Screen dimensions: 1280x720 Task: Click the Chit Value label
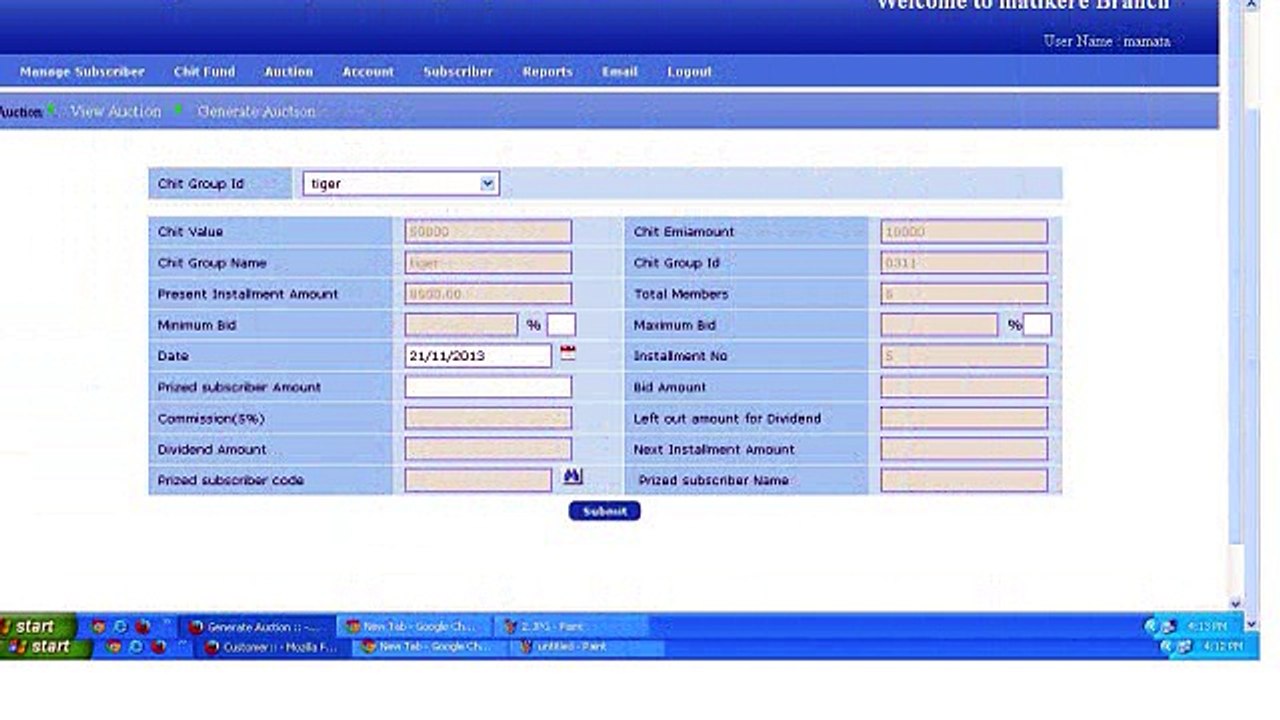pyautogui.click(x=190, y=232)
